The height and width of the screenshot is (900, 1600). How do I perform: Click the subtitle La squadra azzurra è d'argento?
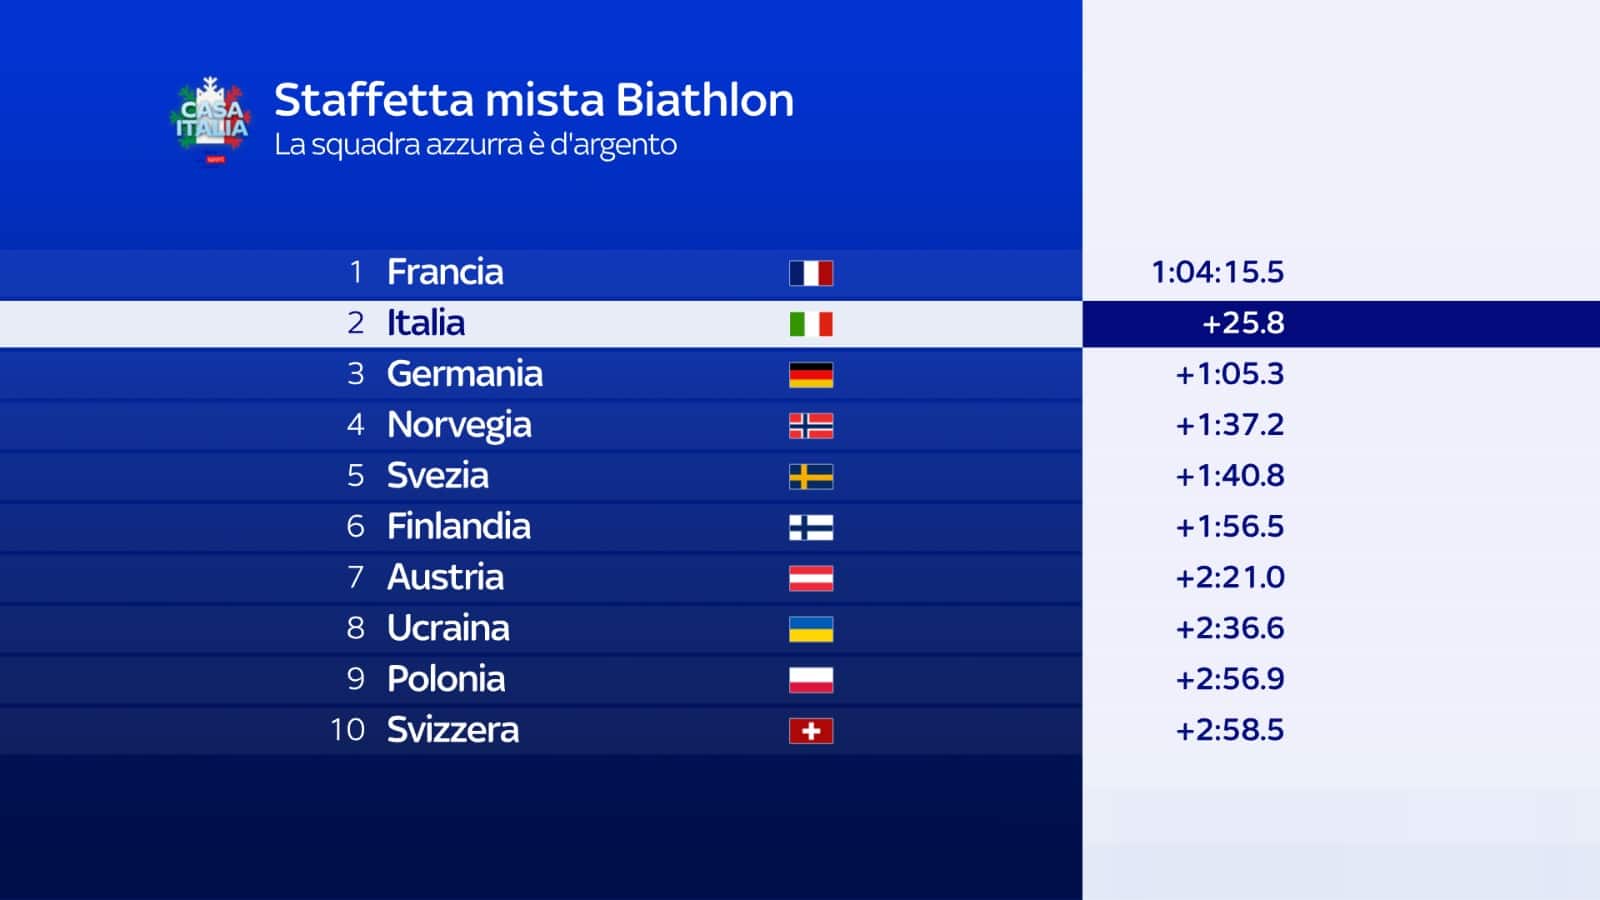[x=475, y=145]
